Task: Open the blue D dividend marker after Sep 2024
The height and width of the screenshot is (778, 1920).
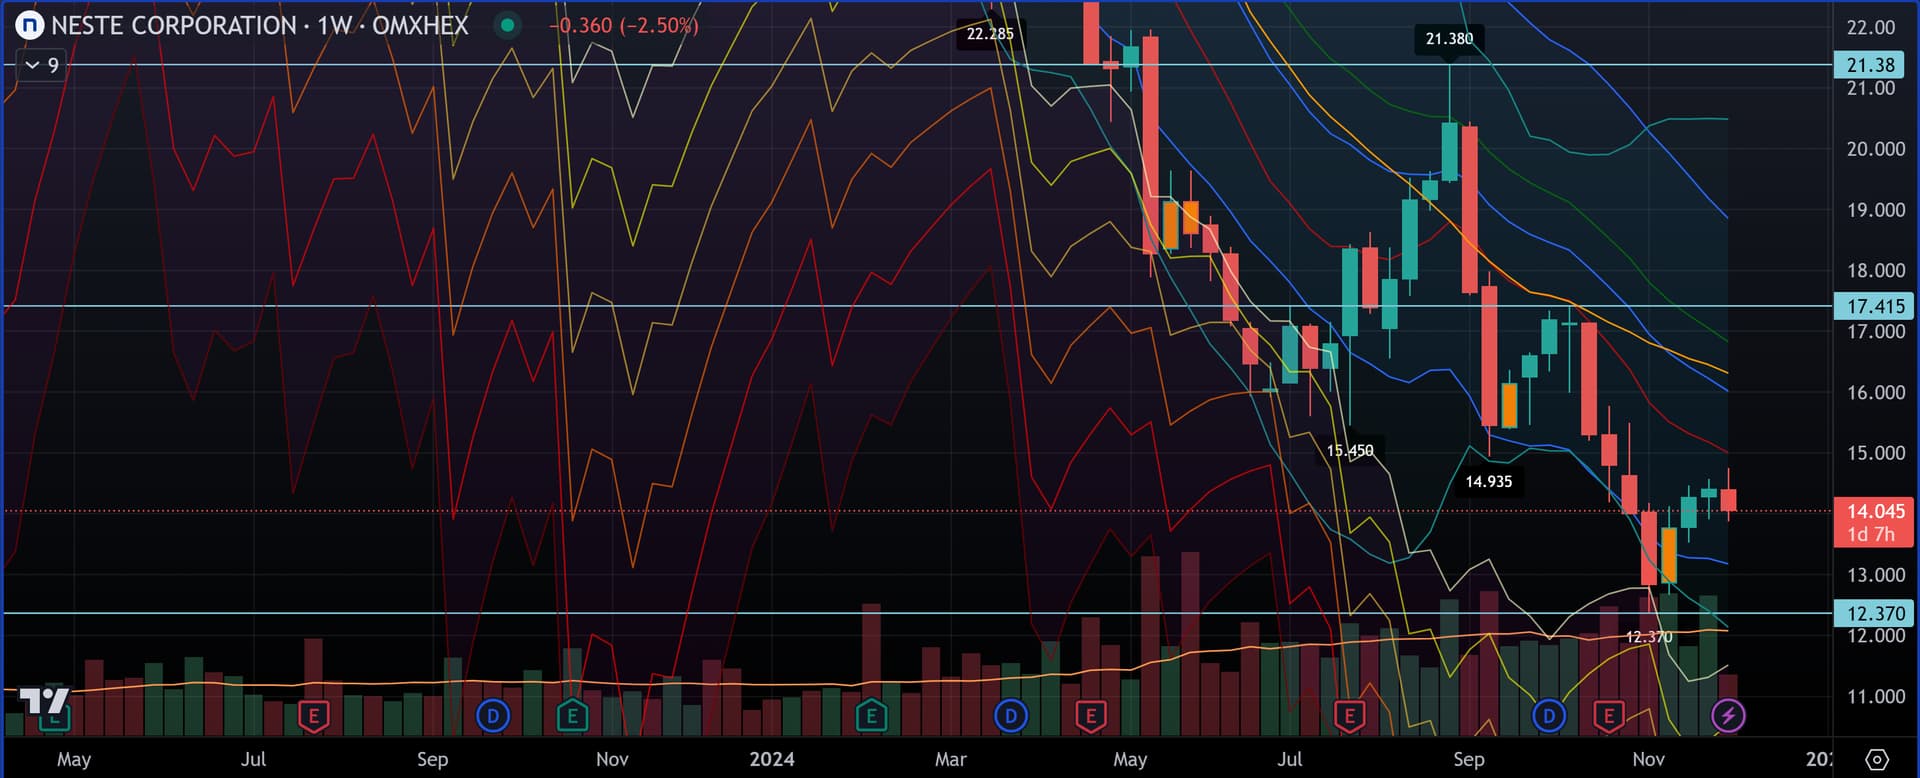Action: coord(1549,716)
